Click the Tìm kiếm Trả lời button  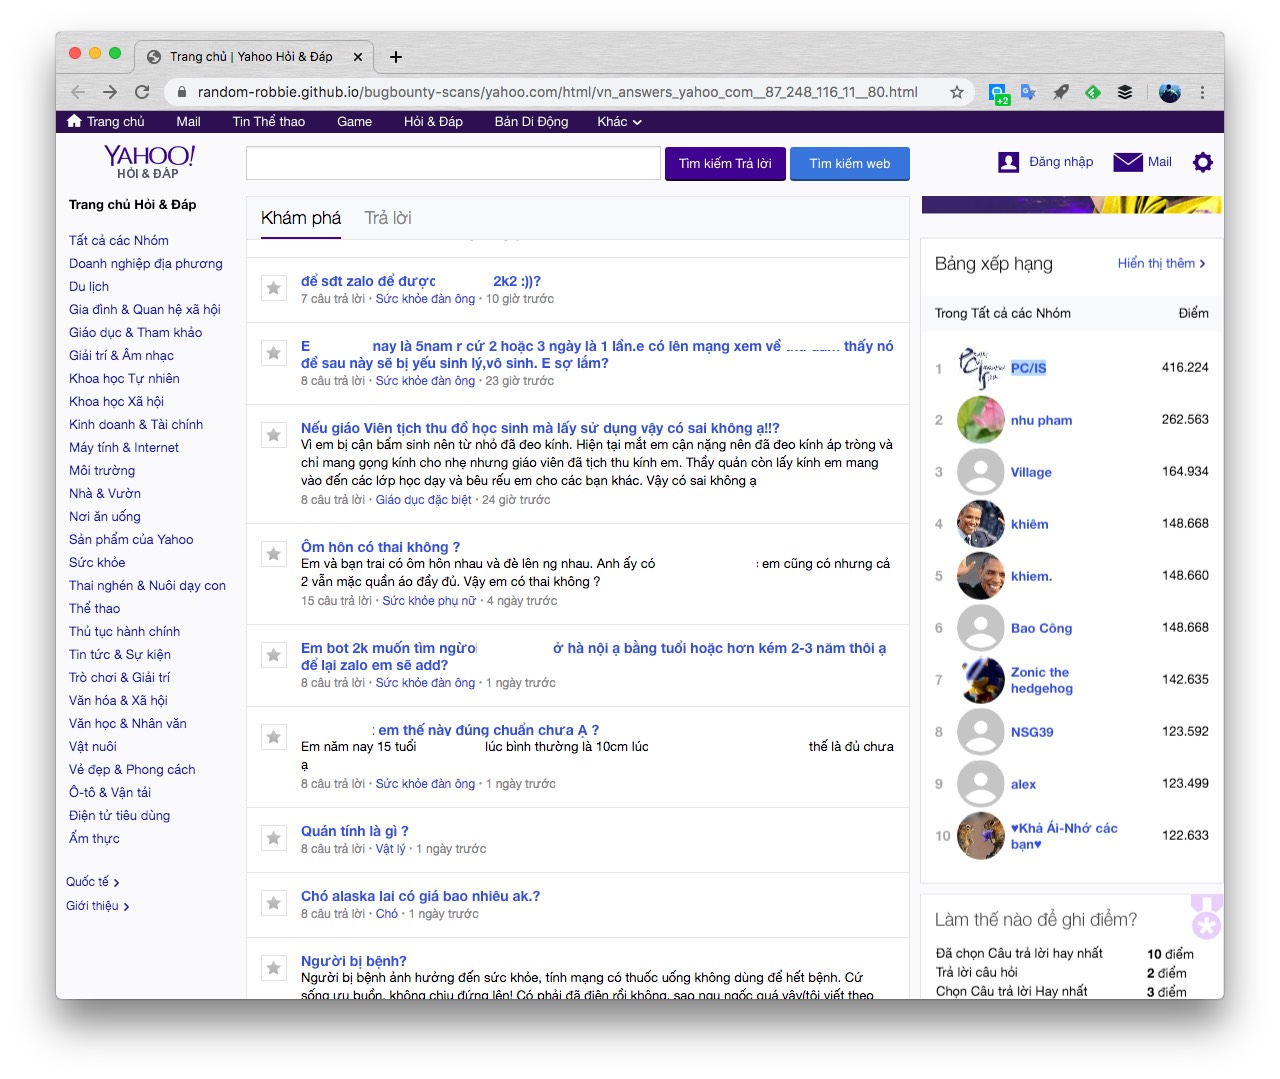pyautogui.click(x=725, y=164)
